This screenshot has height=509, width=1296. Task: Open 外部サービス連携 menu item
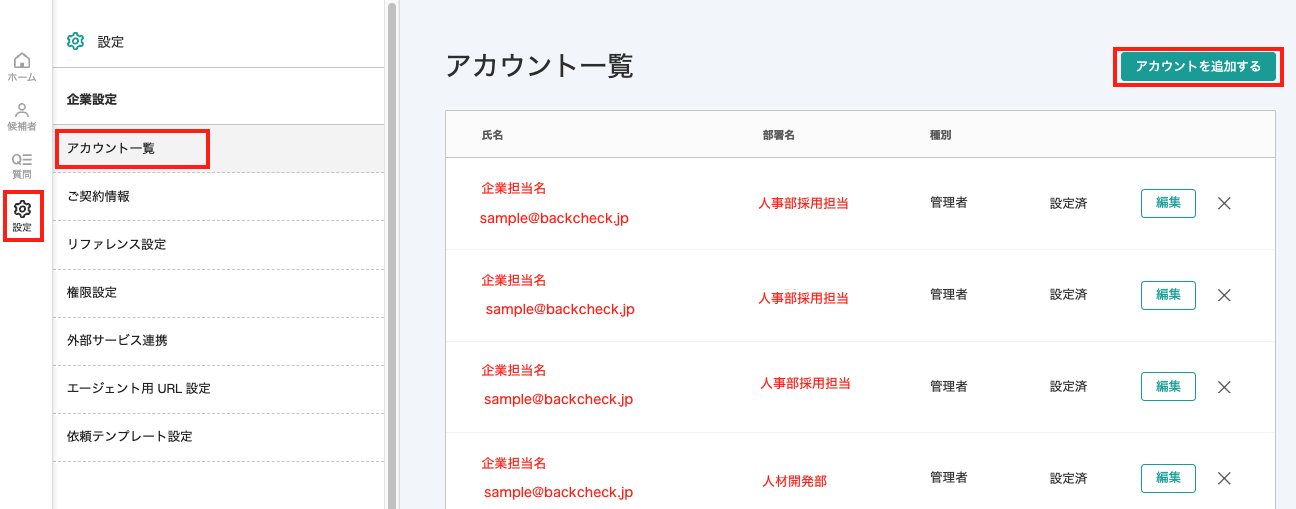pos(219,340)
